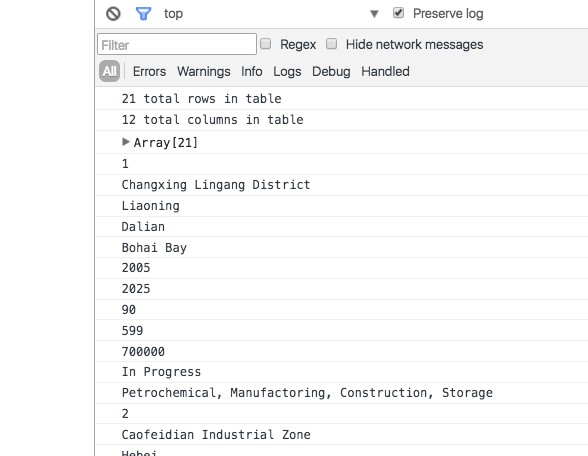588x456 pixels.
Task: Show only Errors messages
Action: pyautogui.click(x=149, y=71)
